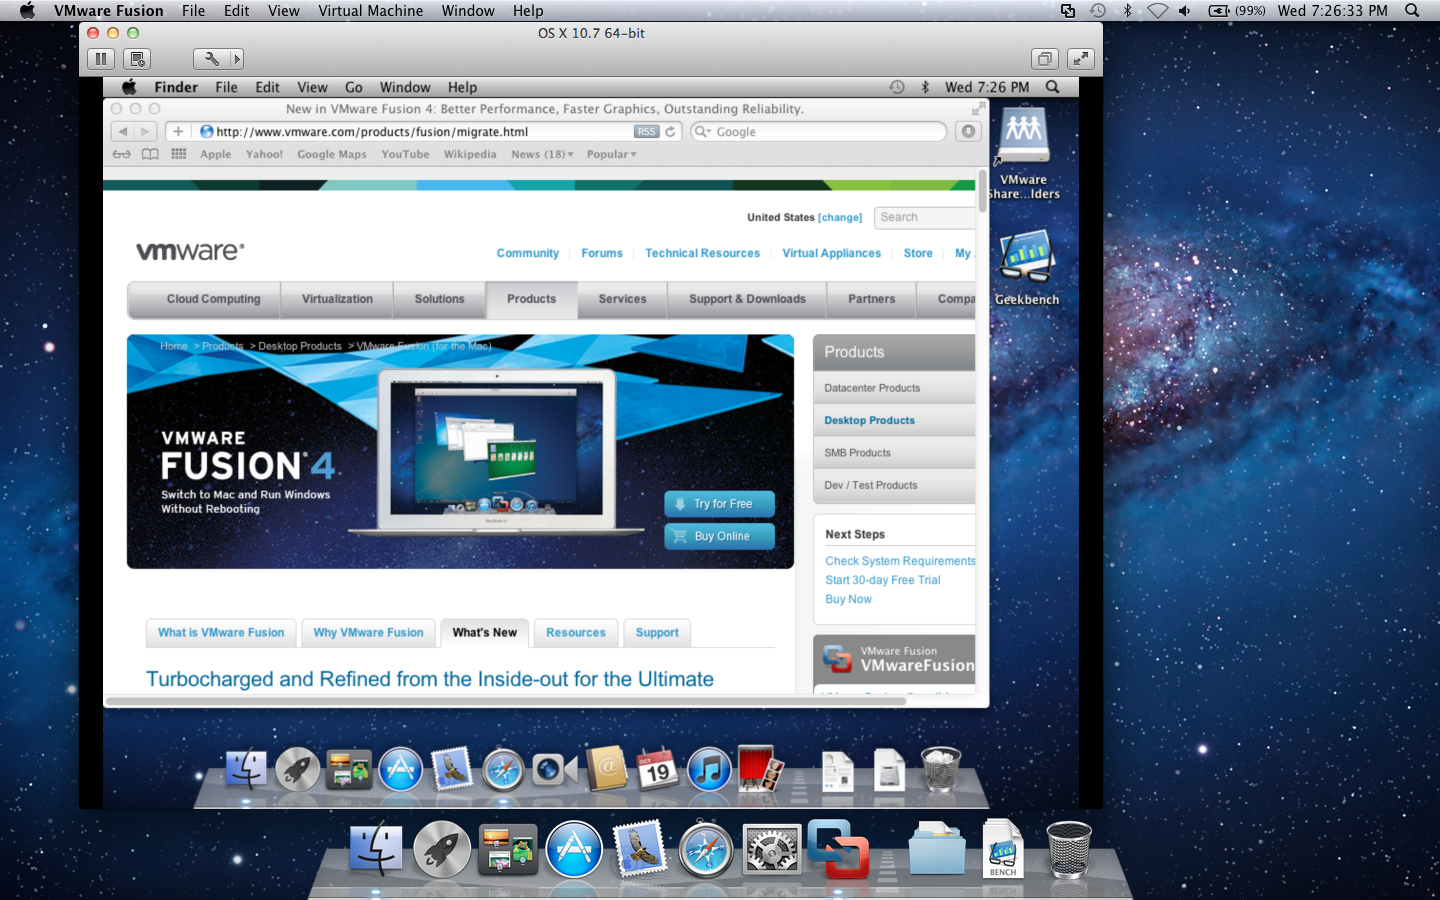The image size is (1440, 900).
Task: Pause the running virtual machine
Action: (101, 59)
